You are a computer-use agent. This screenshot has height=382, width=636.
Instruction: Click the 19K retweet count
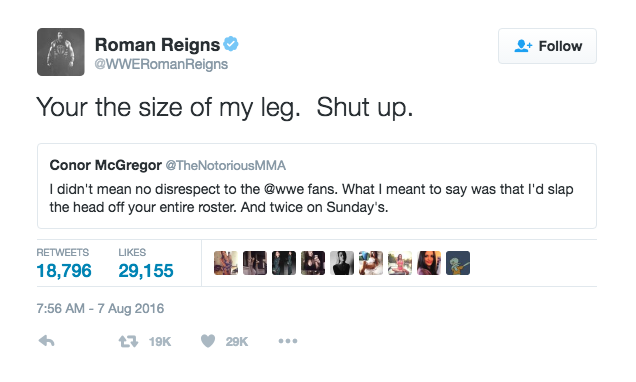click(160, 342)
